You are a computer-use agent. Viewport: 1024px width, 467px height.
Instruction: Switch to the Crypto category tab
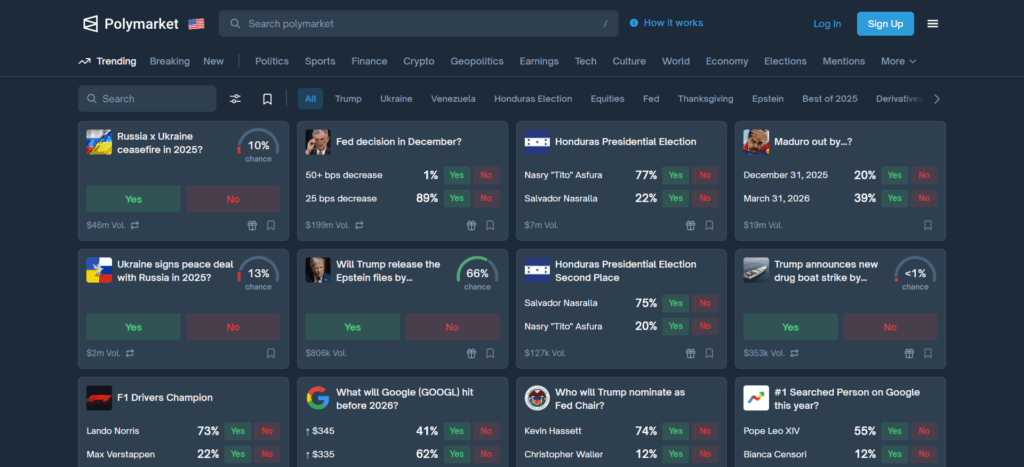[418, 61]
